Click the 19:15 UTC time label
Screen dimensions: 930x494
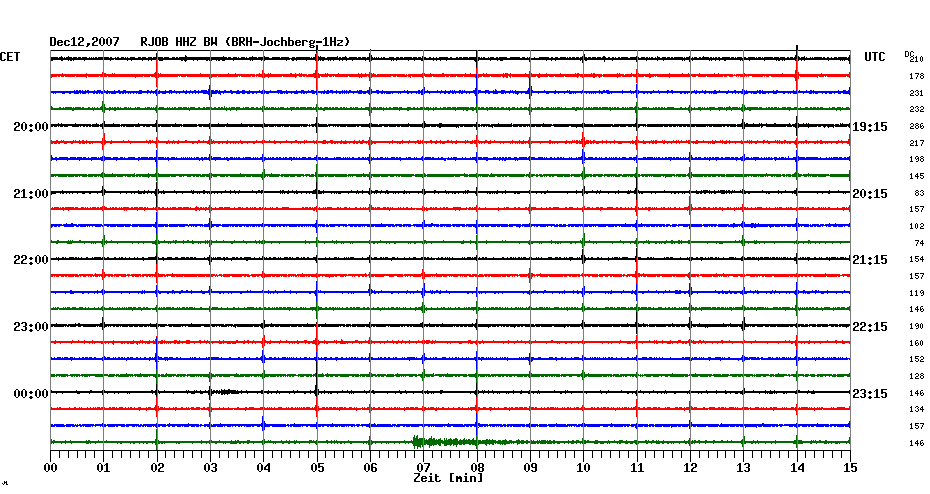870,127
